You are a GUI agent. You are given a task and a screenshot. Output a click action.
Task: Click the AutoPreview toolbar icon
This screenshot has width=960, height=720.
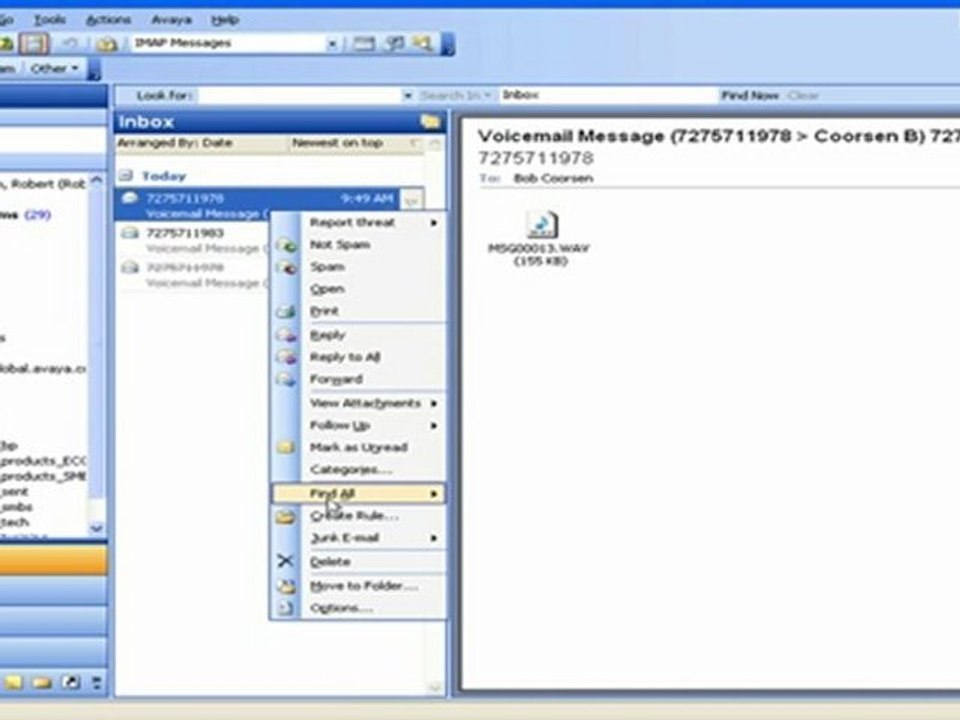pyautogui.click(x=422, y=43)
